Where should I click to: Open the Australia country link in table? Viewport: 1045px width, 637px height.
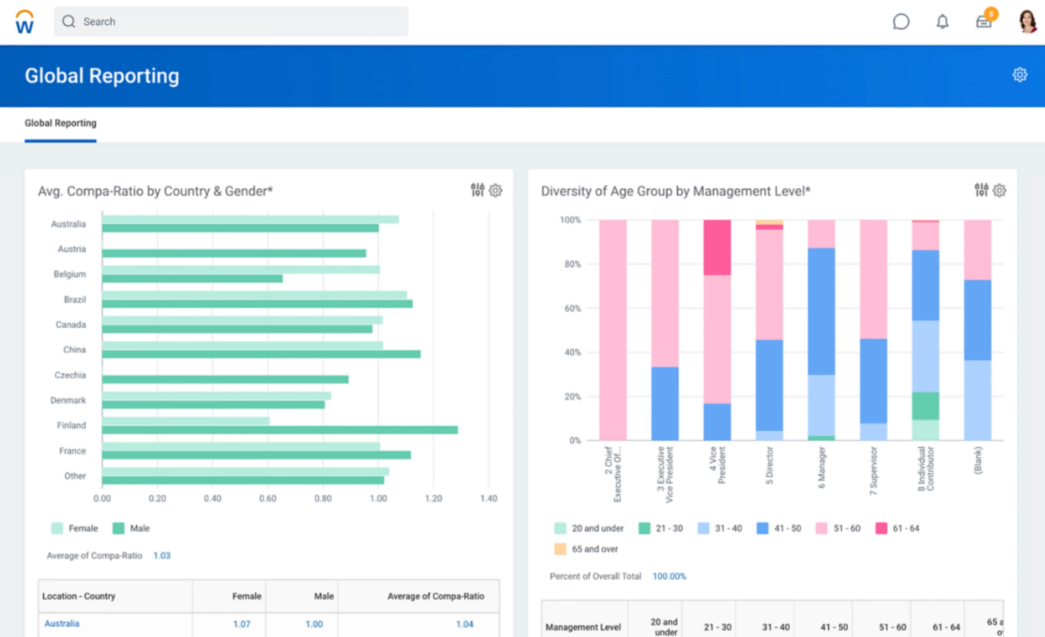pyautogui.click(x=62, y=624)
